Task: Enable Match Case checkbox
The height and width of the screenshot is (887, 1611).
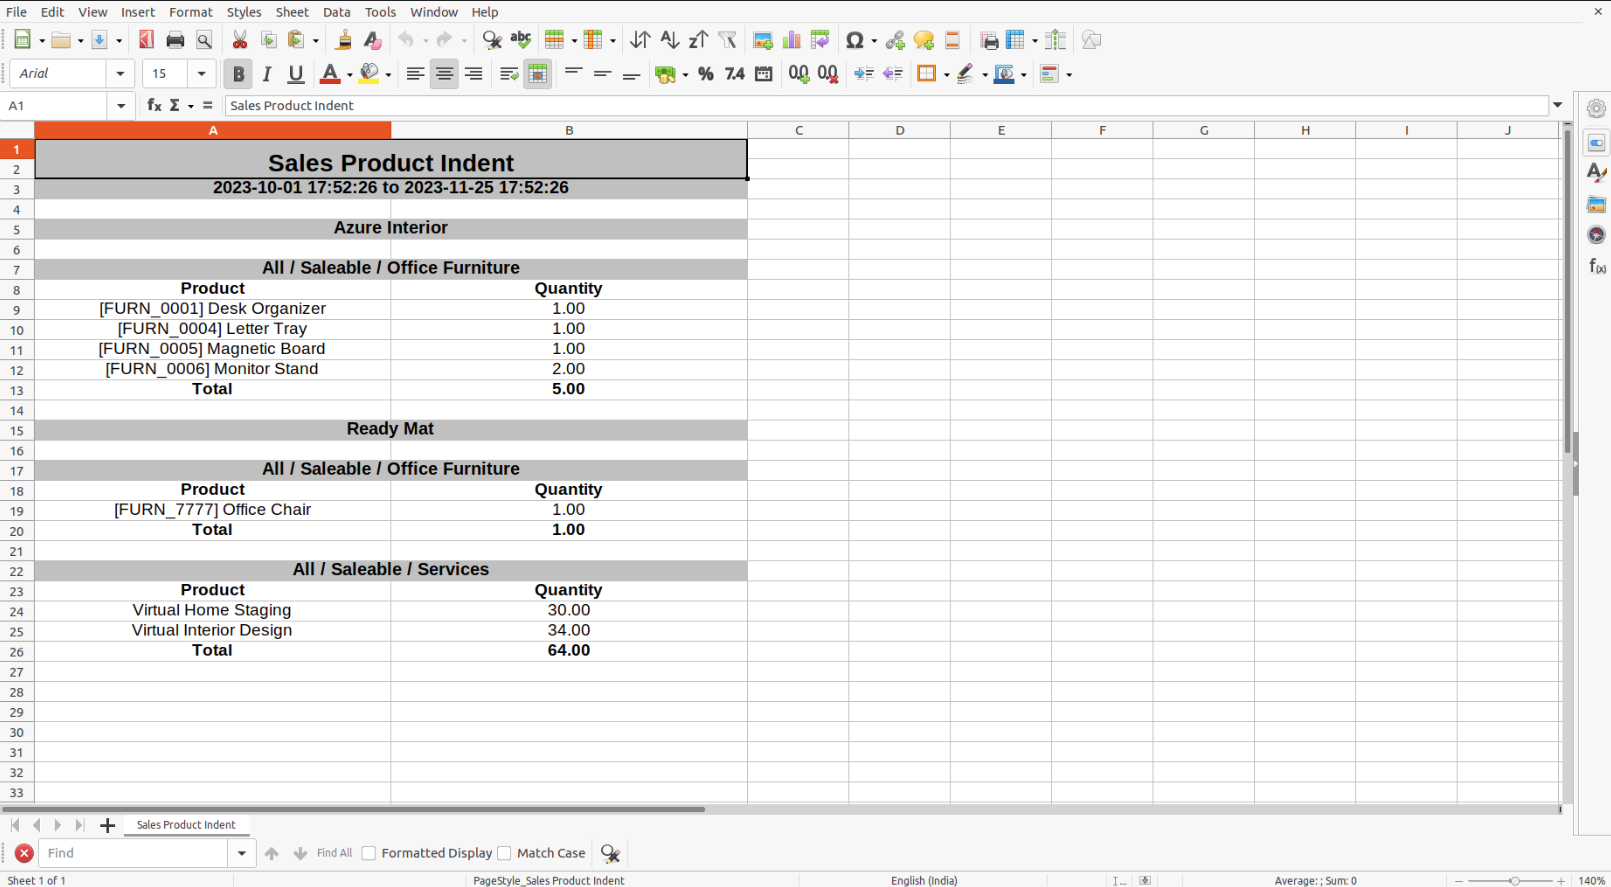Action: (x=504, y=853)
